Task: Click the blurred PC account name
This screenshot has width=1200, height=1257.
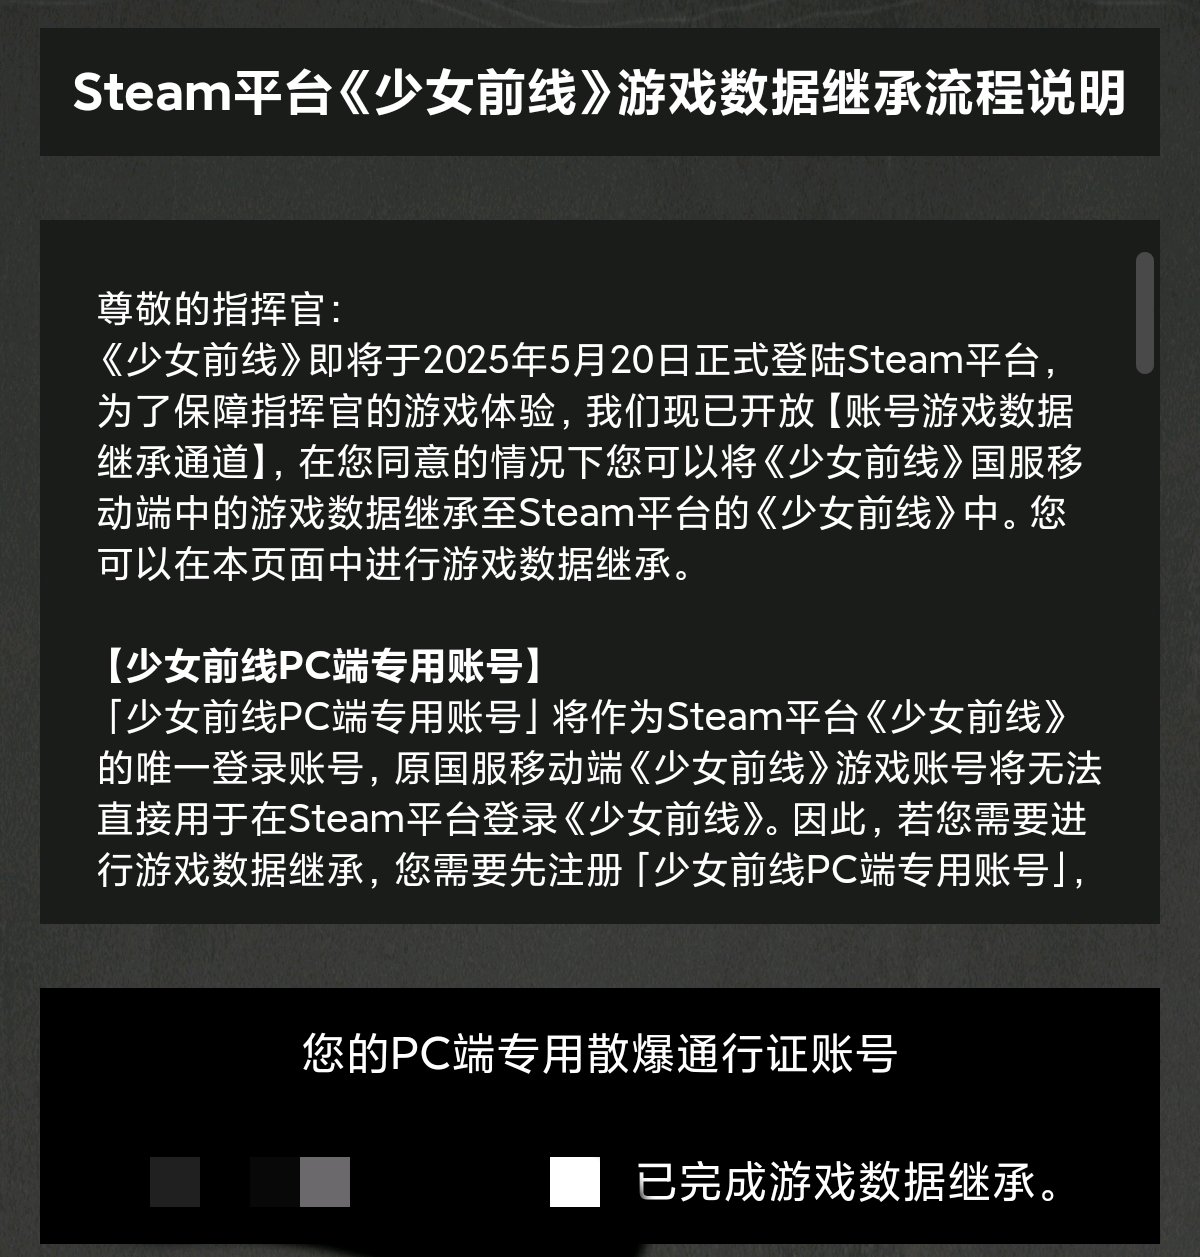Action: [250, 1182]
